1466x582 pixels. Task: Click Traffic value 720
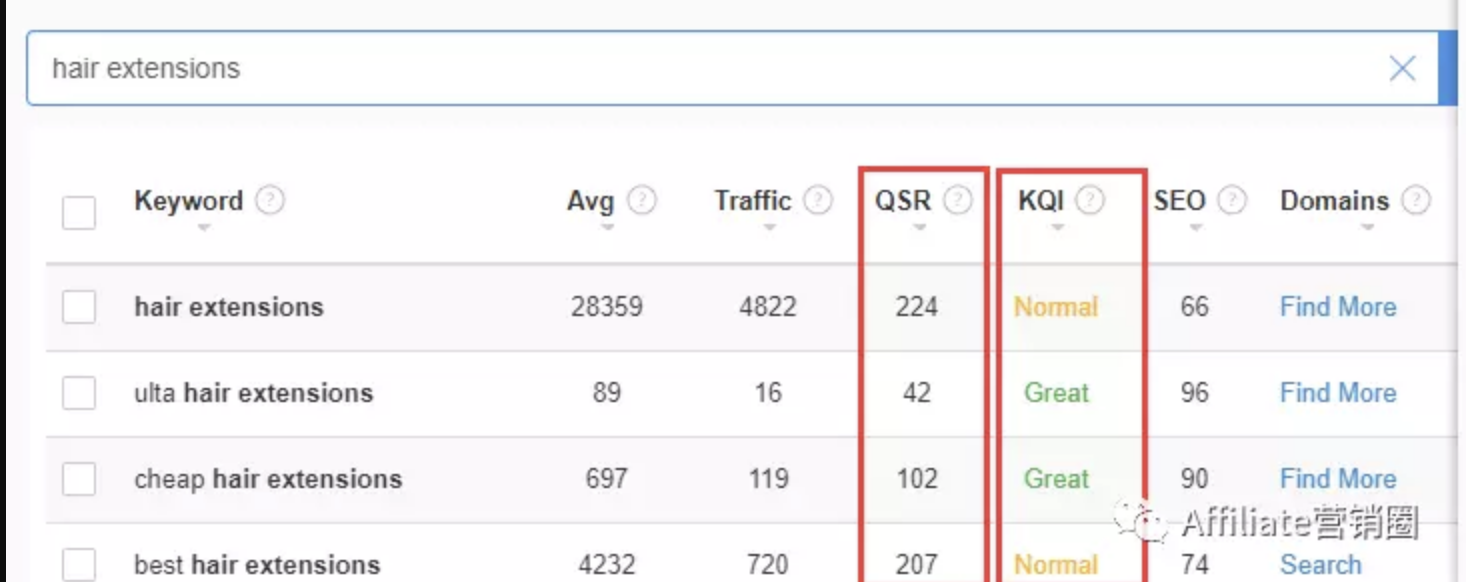(x=768, y=565)
